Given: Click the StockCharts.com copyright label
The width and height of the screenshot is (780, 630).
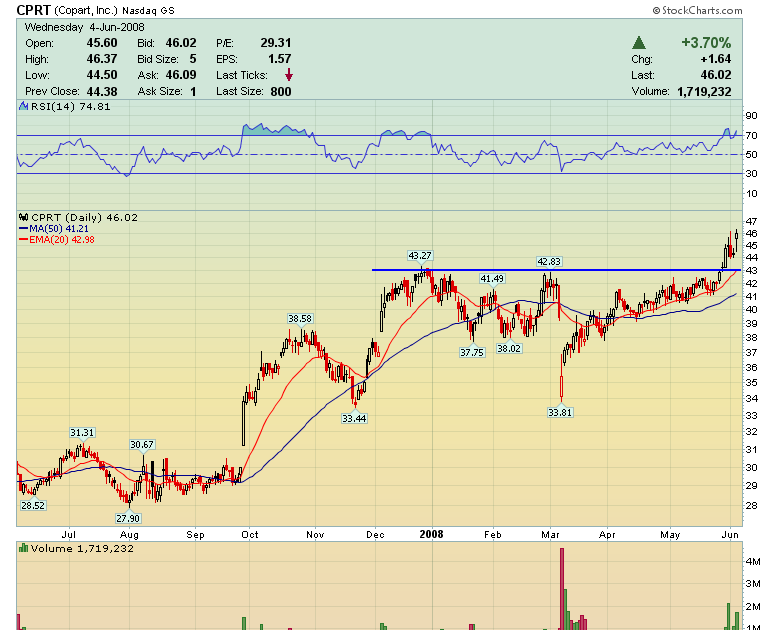Looking at the screenshot, I should pyautogui.click(x=697, y=10).
